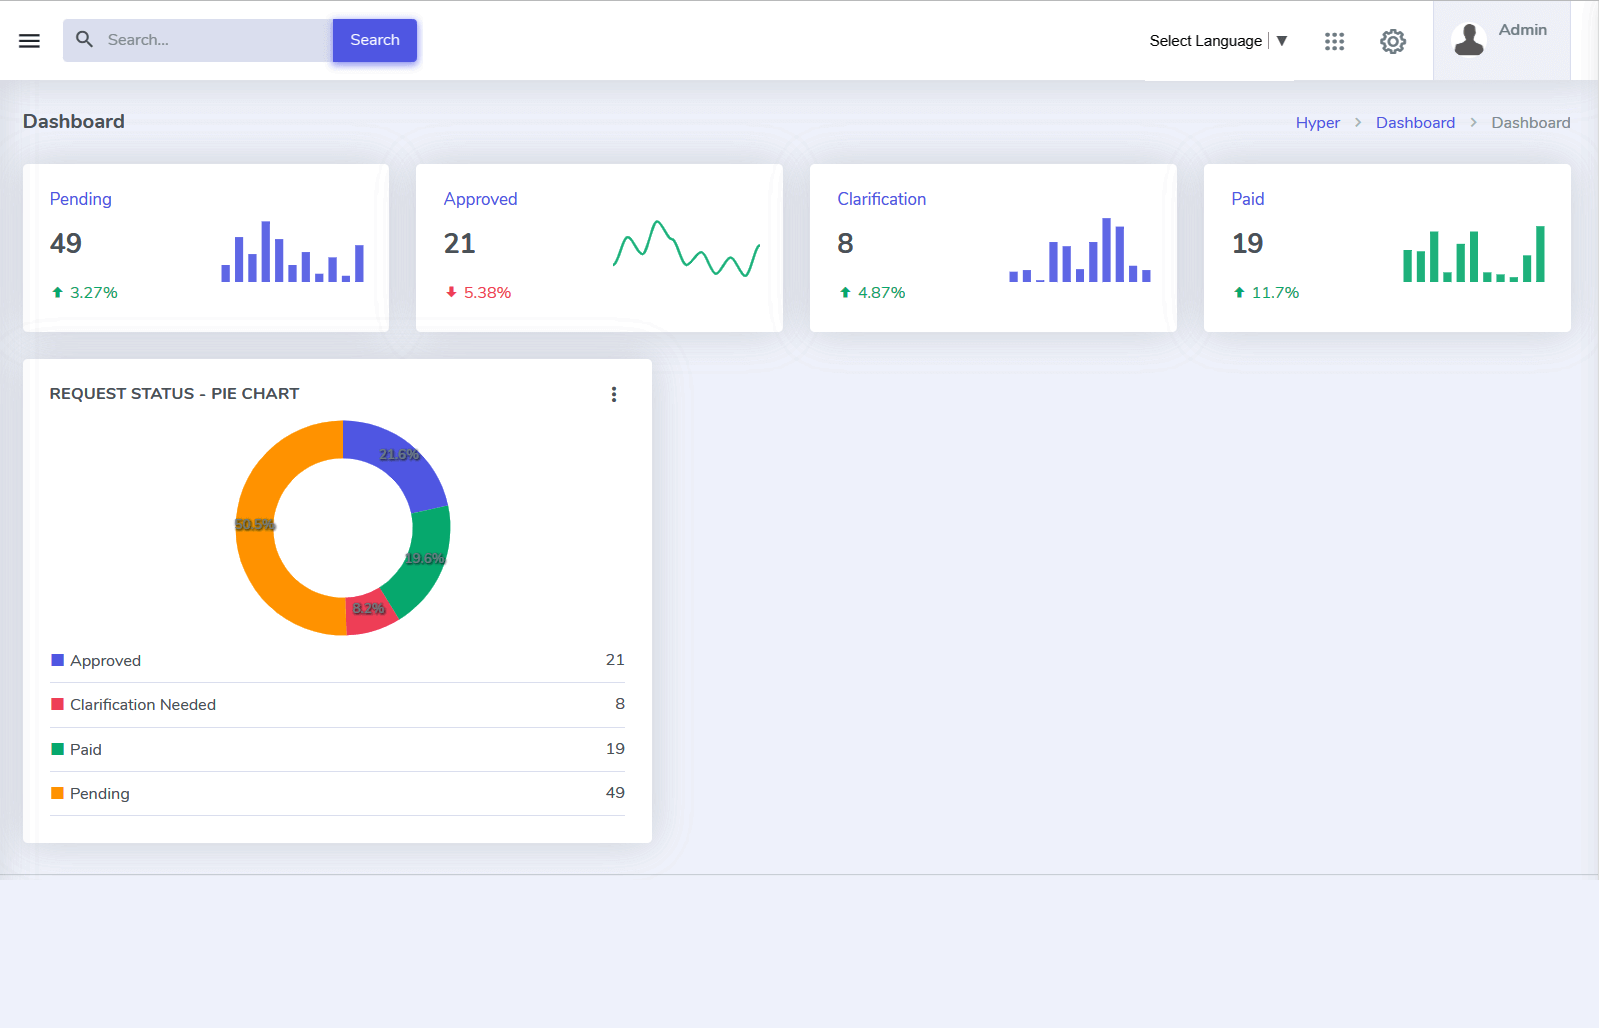This screenshot has width=1599, height=1028.
Task: Click the Pending card bar sparkline
Action: (292, 251)
